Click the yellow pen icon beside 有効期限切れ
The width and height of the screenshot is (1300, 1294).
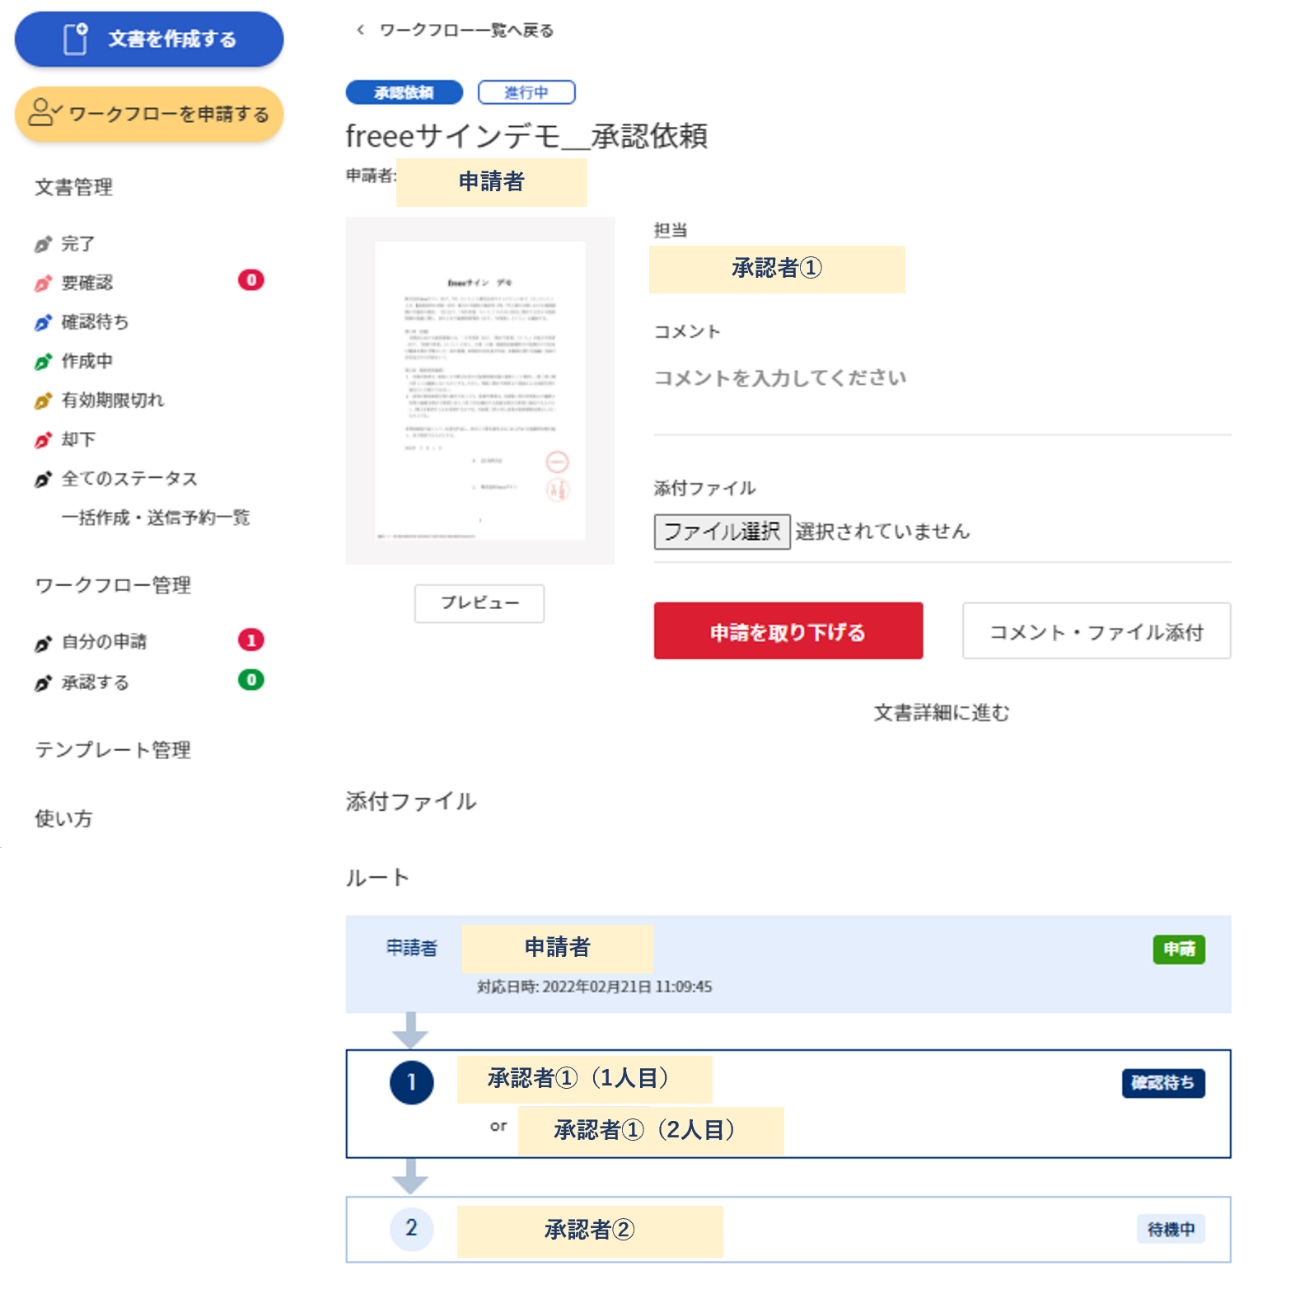(x=43, y=400)
